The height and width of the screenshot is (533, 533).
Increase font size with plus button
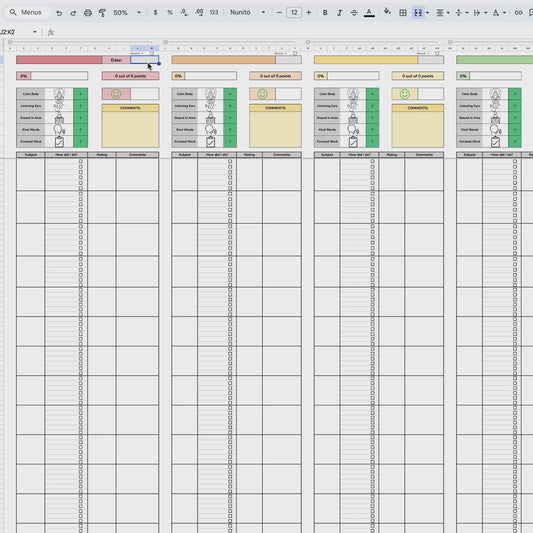pos(309,13)
